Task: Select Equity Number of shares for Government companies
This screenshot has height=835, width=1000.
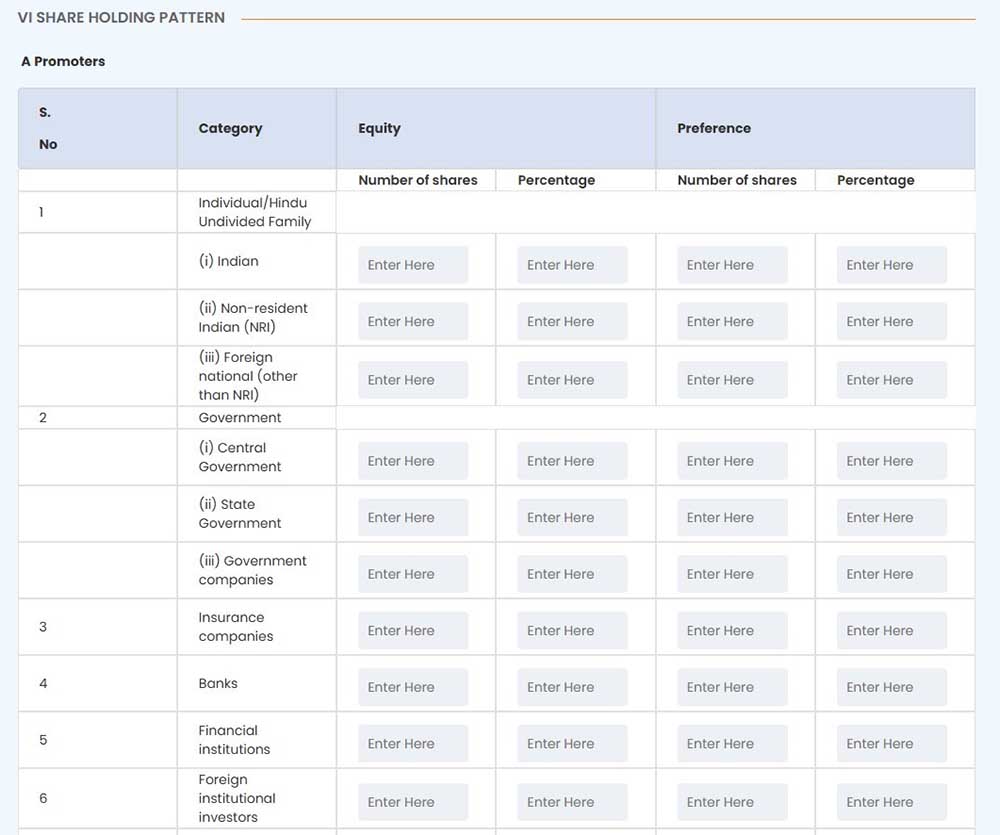Action: [x=413, y=574]
